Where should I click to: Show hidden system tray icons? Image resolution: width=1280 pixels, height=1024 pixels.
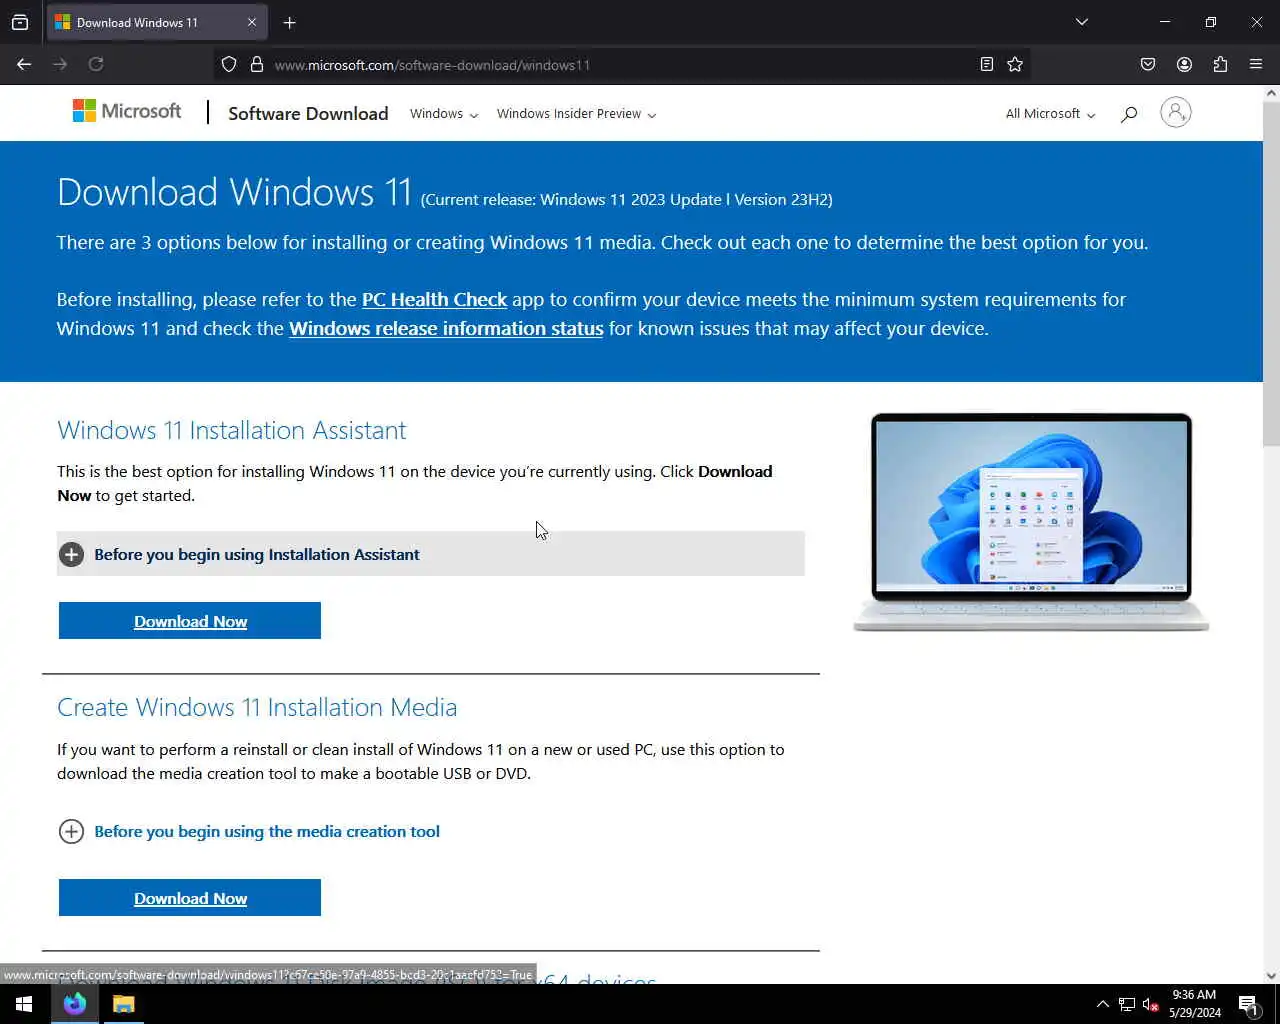tap(1103, 1004)
